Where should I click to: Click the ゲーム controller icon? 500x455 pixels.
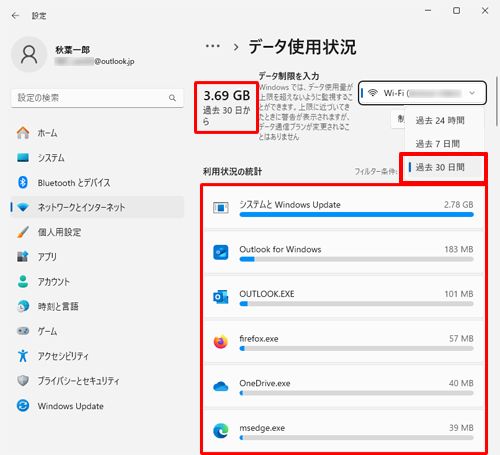pos(23,331)
